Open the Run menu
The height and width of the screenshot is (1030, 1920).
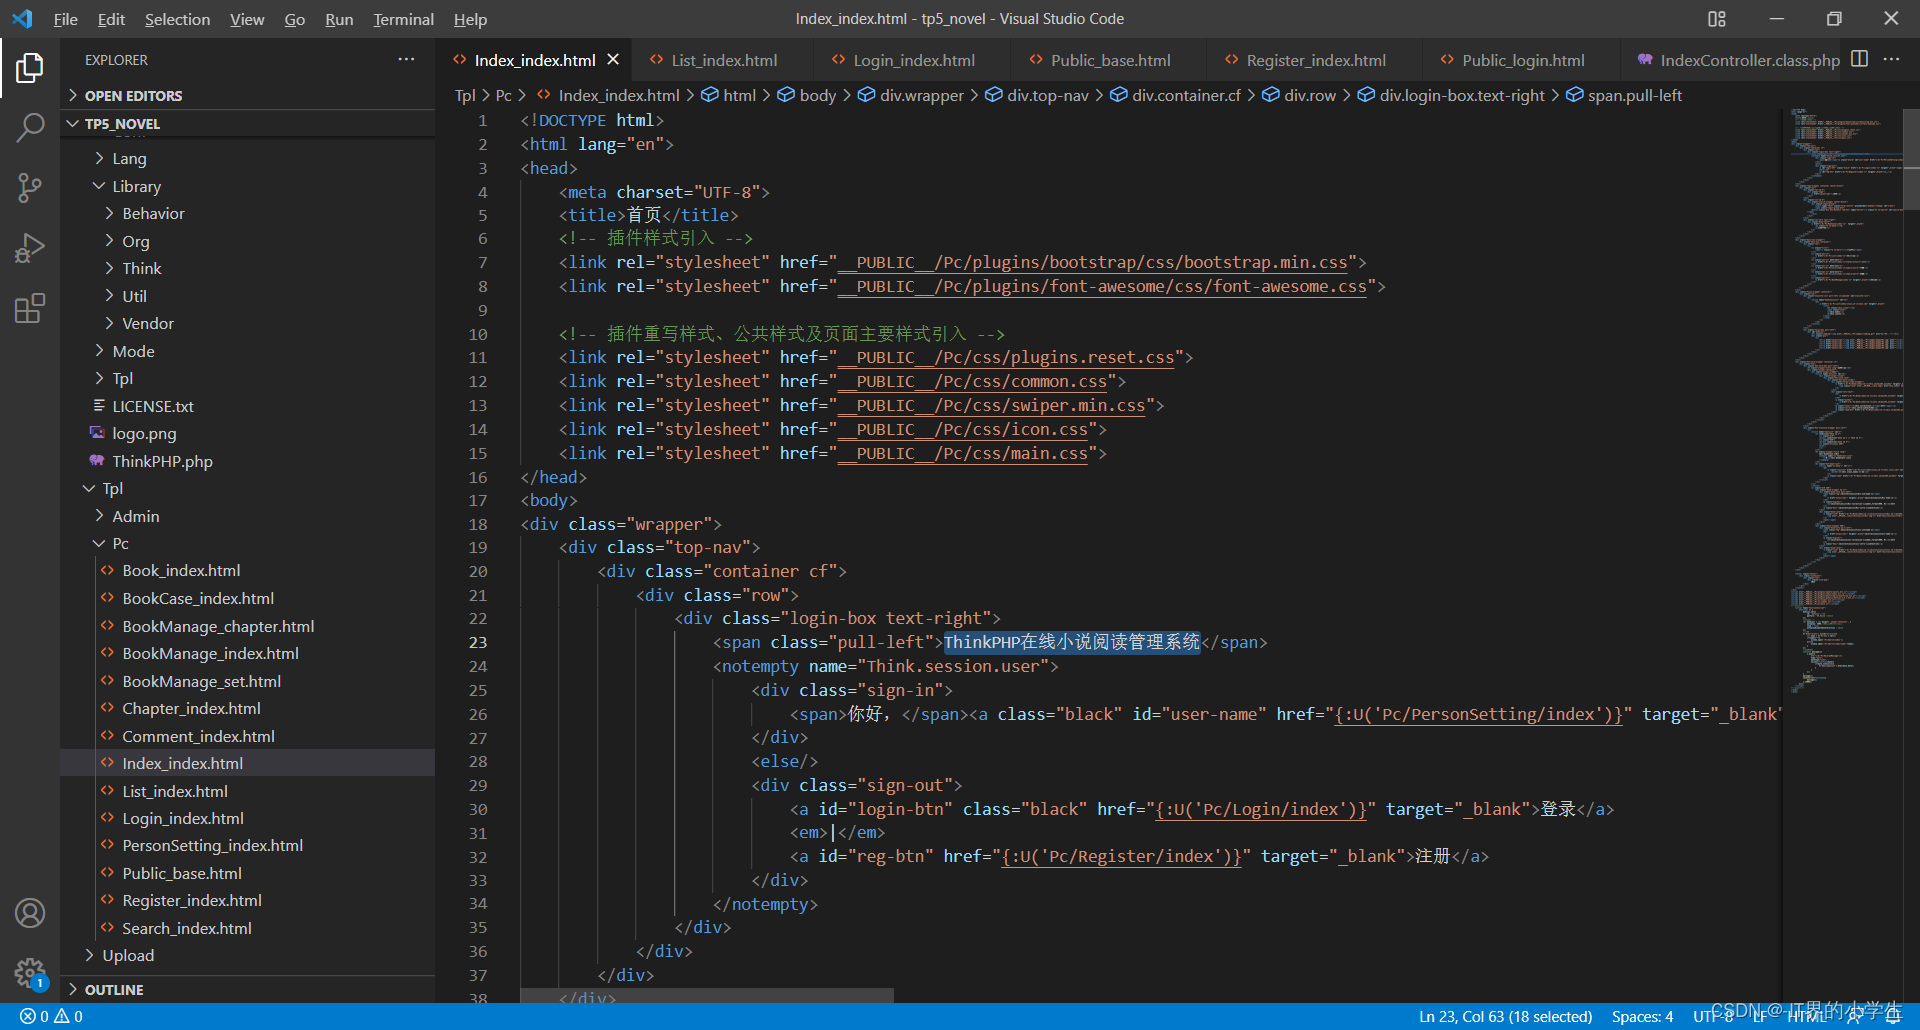[x=339, y=19]
